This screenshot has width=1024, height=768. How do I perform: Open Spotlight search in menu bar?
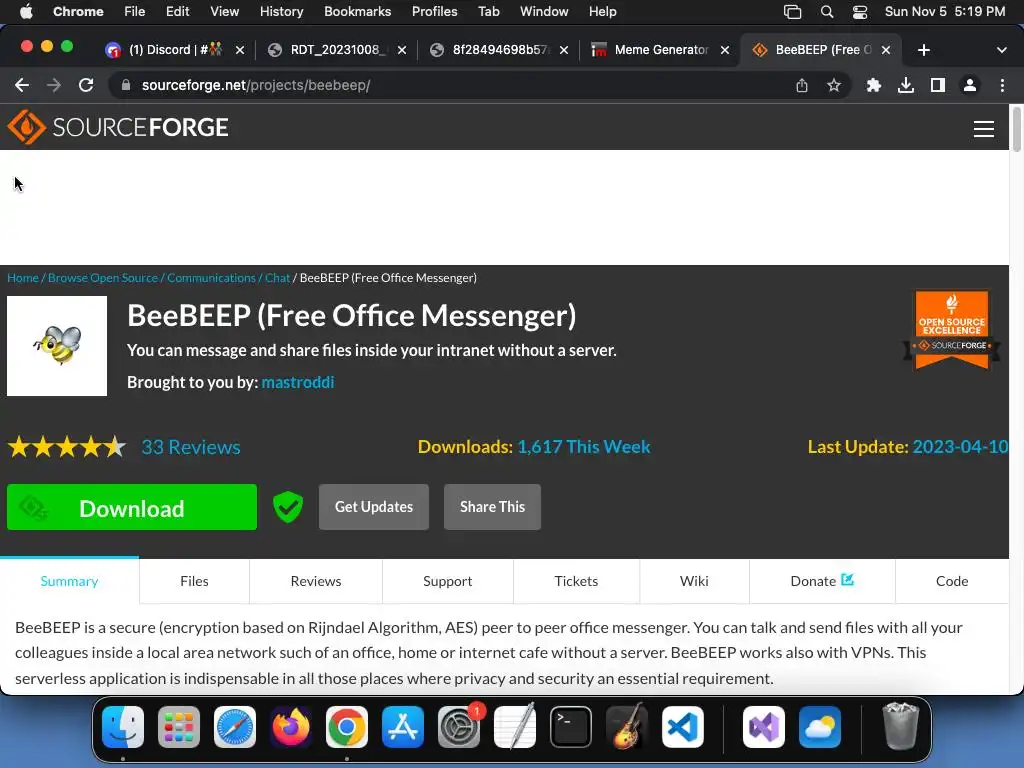[x=827, y=12]
